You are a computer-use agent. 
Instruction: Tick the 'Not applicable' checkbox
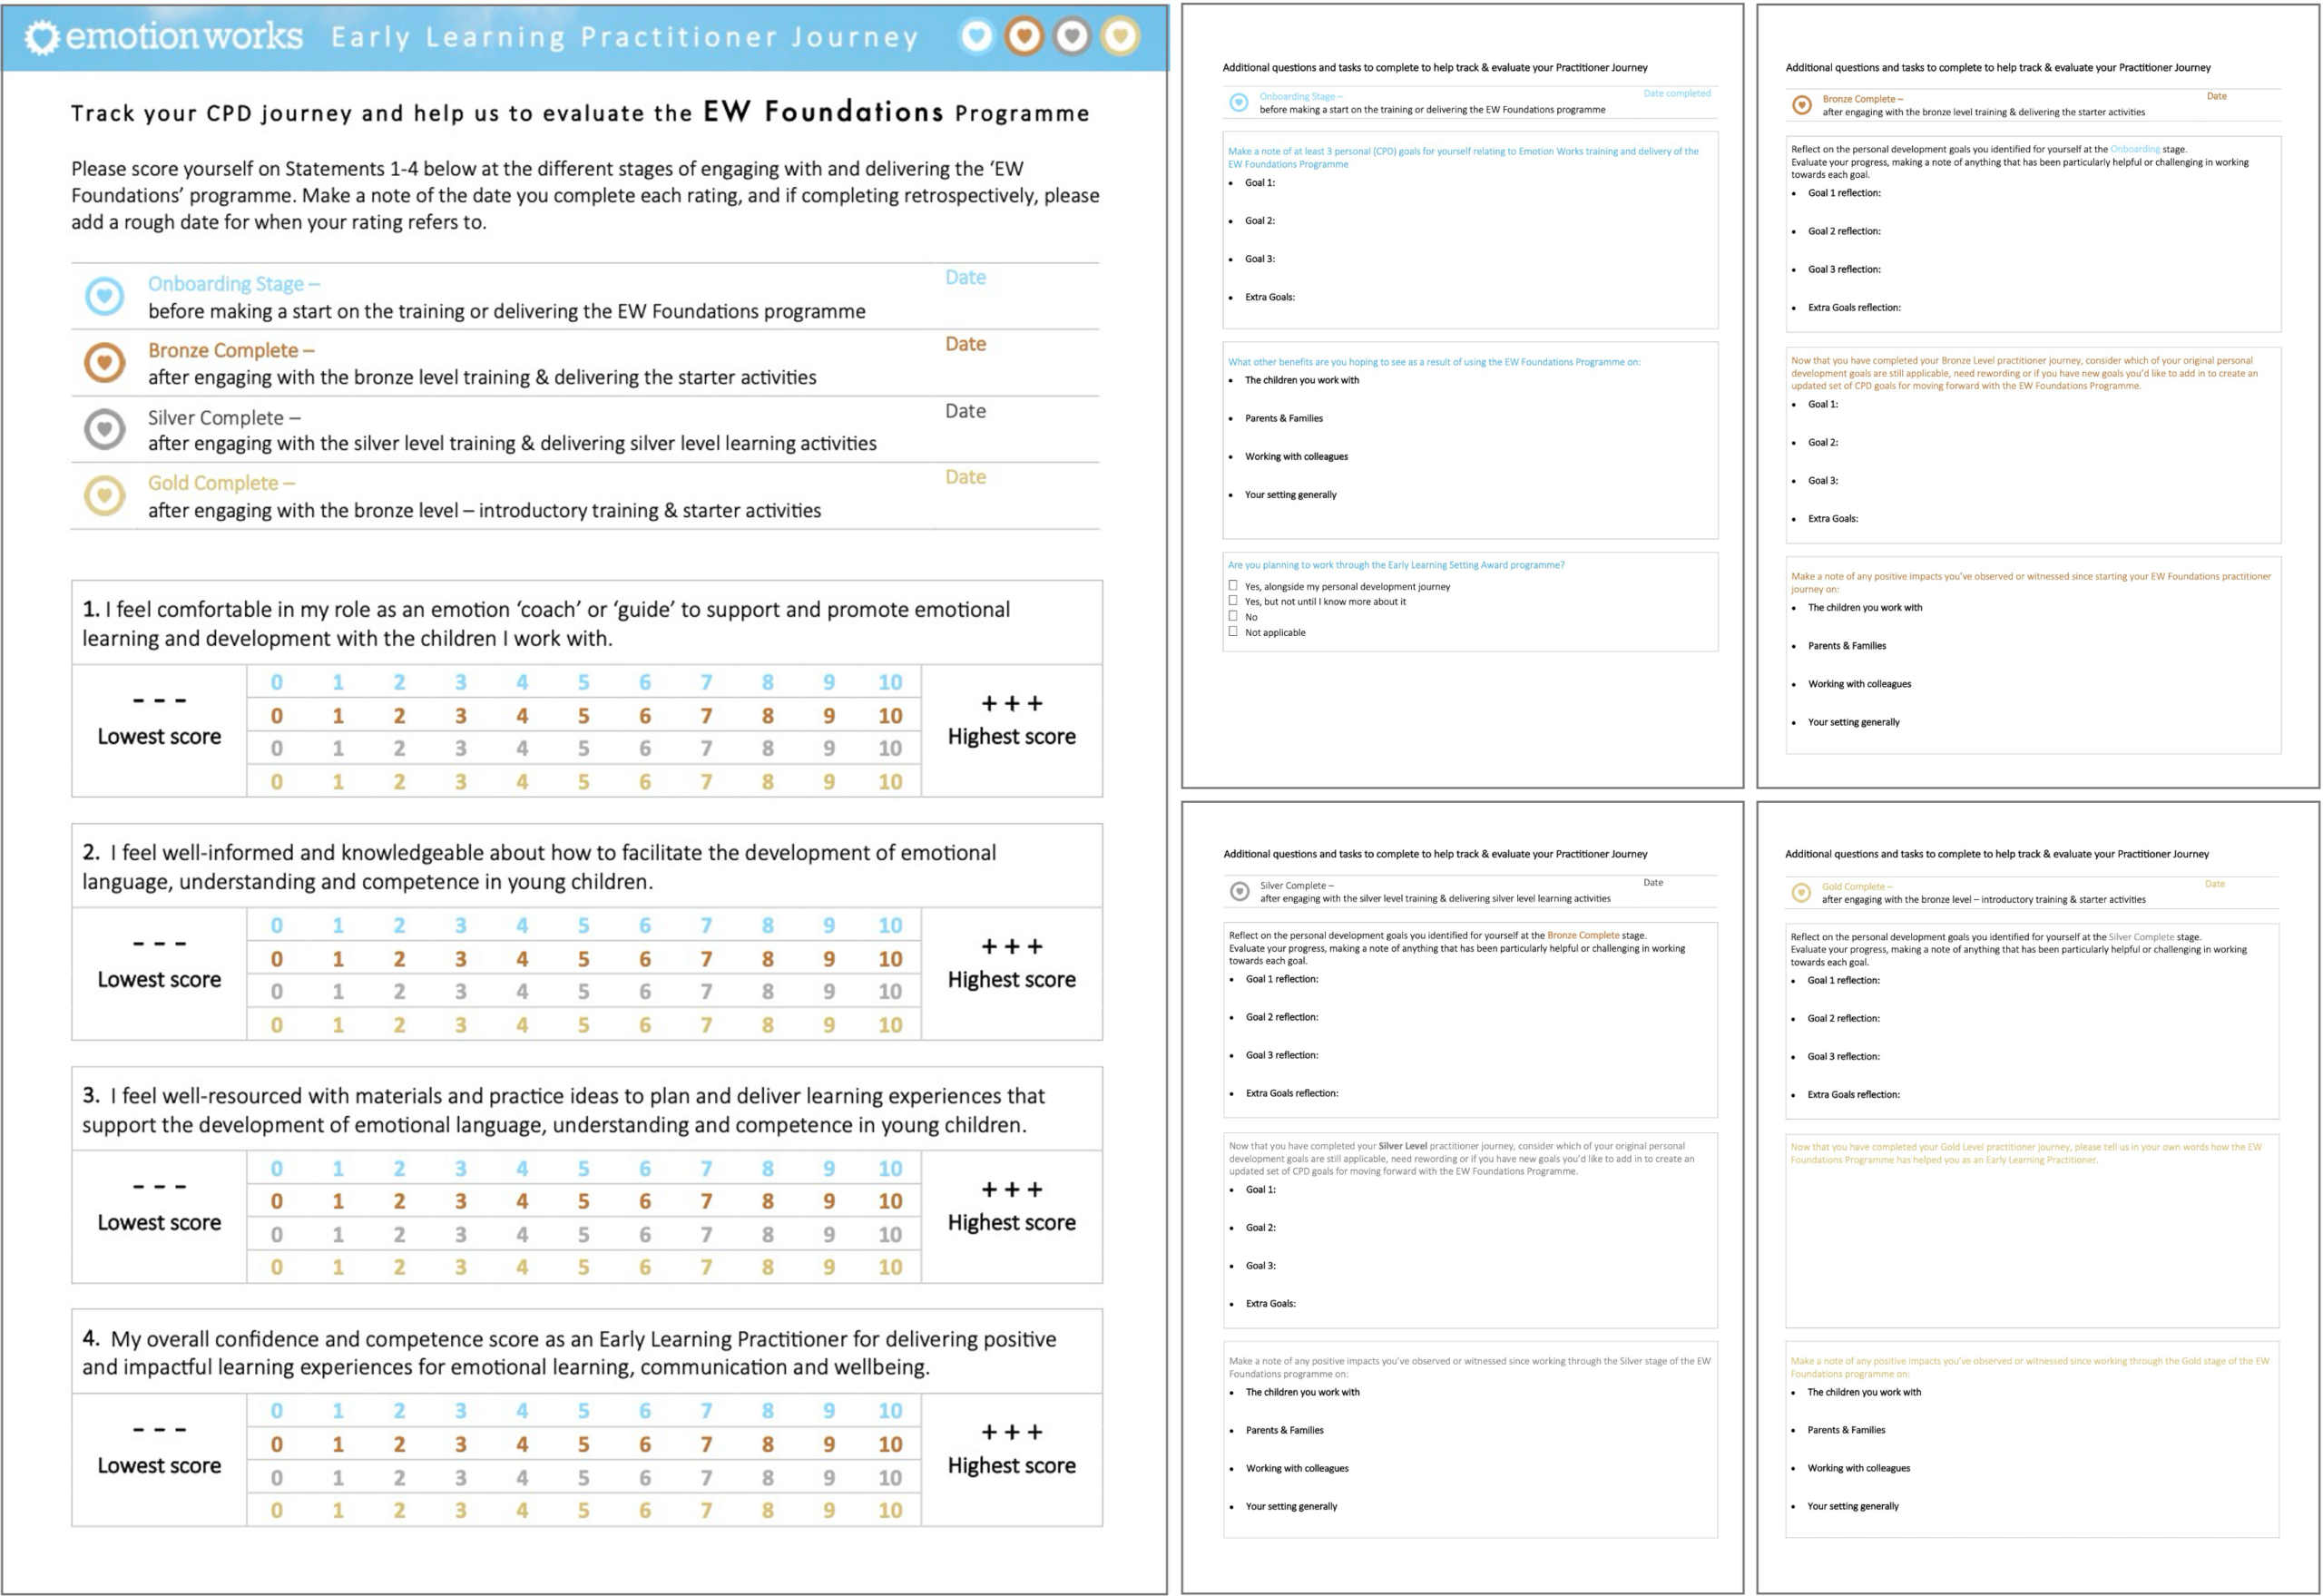tap(1233, 631)
